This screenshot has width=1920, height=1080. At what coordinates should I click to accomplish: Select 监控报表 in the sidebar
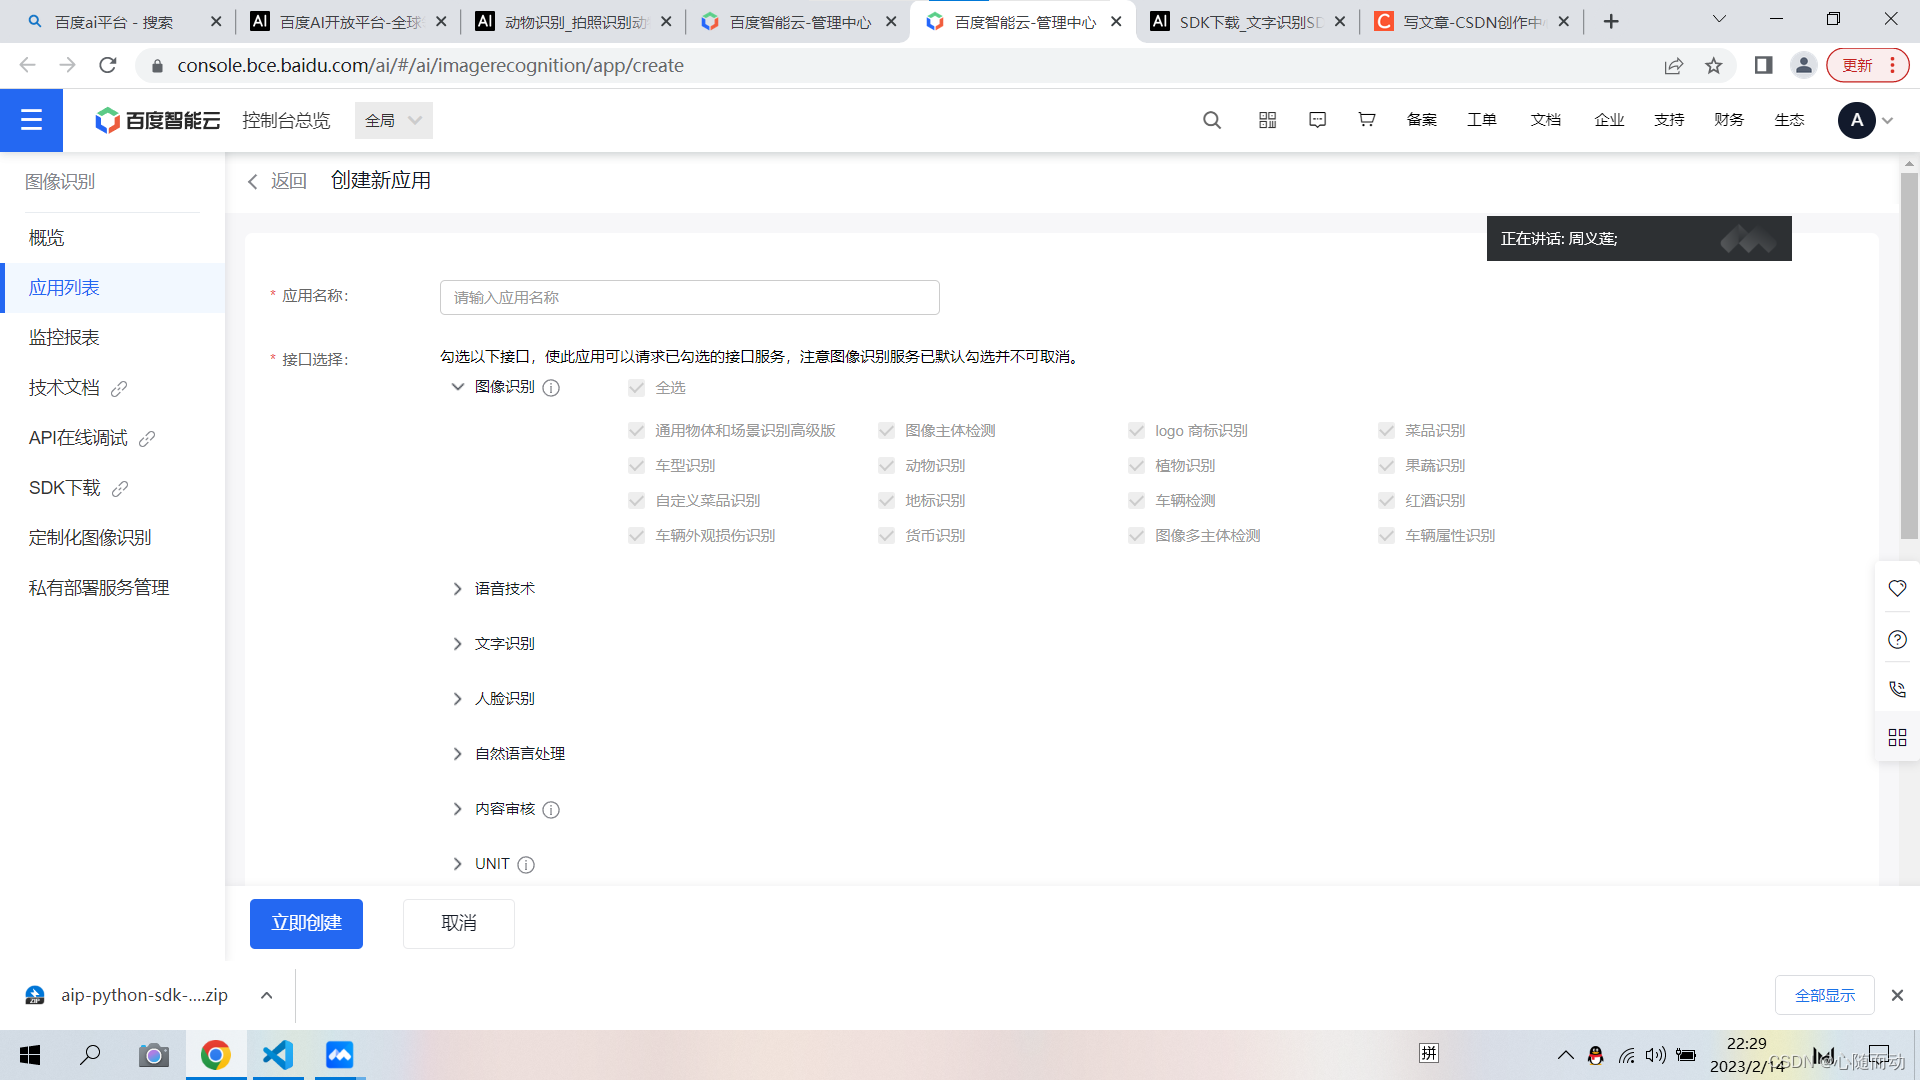point(112,338)
